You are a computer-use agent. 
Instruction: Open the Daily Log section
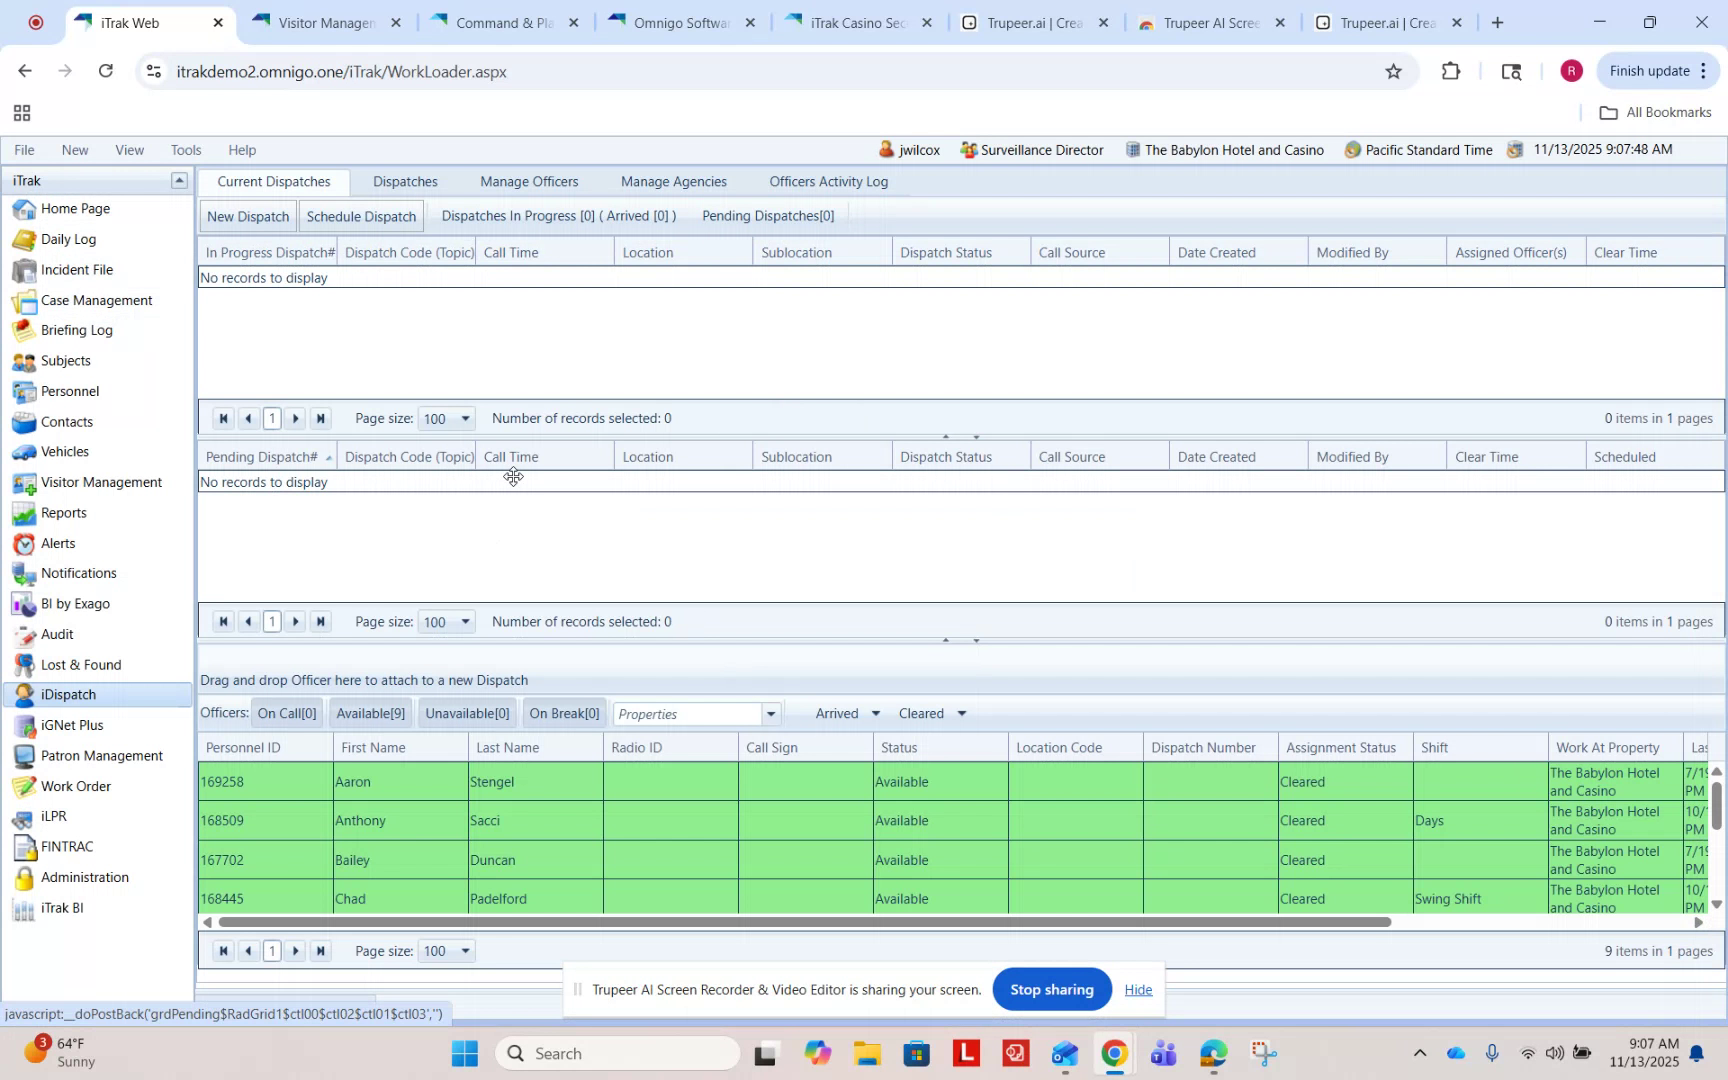[x=69, y=239]
